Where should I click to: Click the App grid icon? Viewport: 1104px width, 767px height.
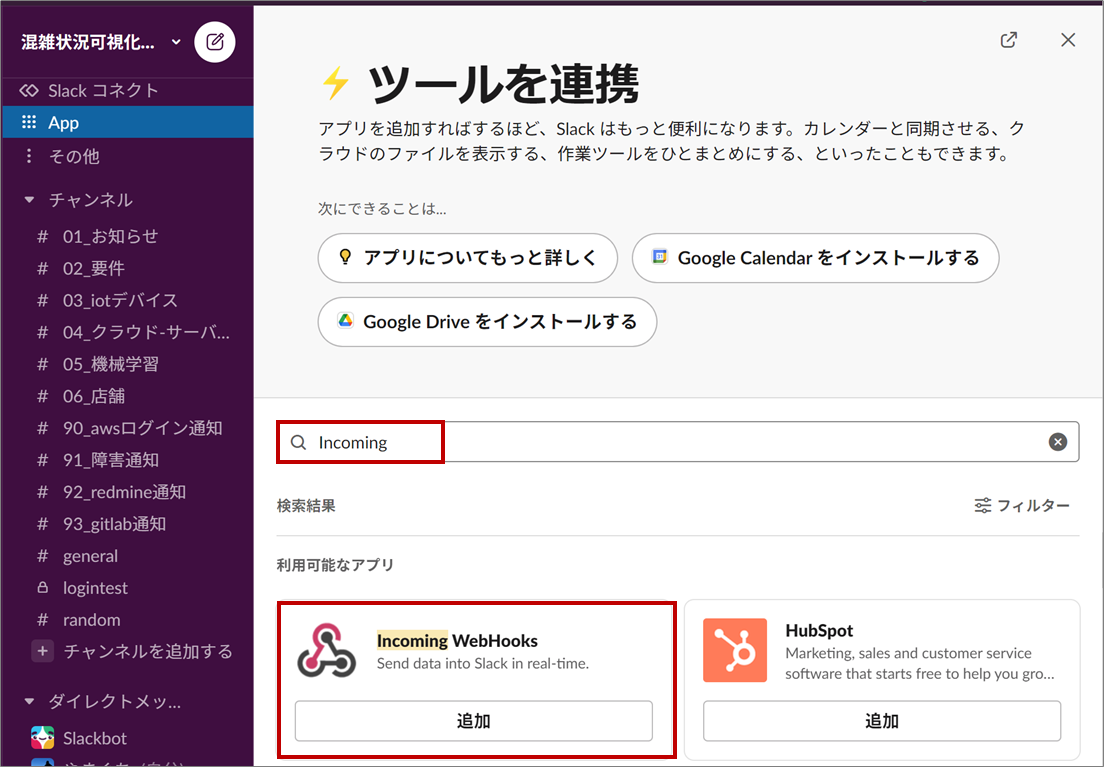tap(29, 122)
